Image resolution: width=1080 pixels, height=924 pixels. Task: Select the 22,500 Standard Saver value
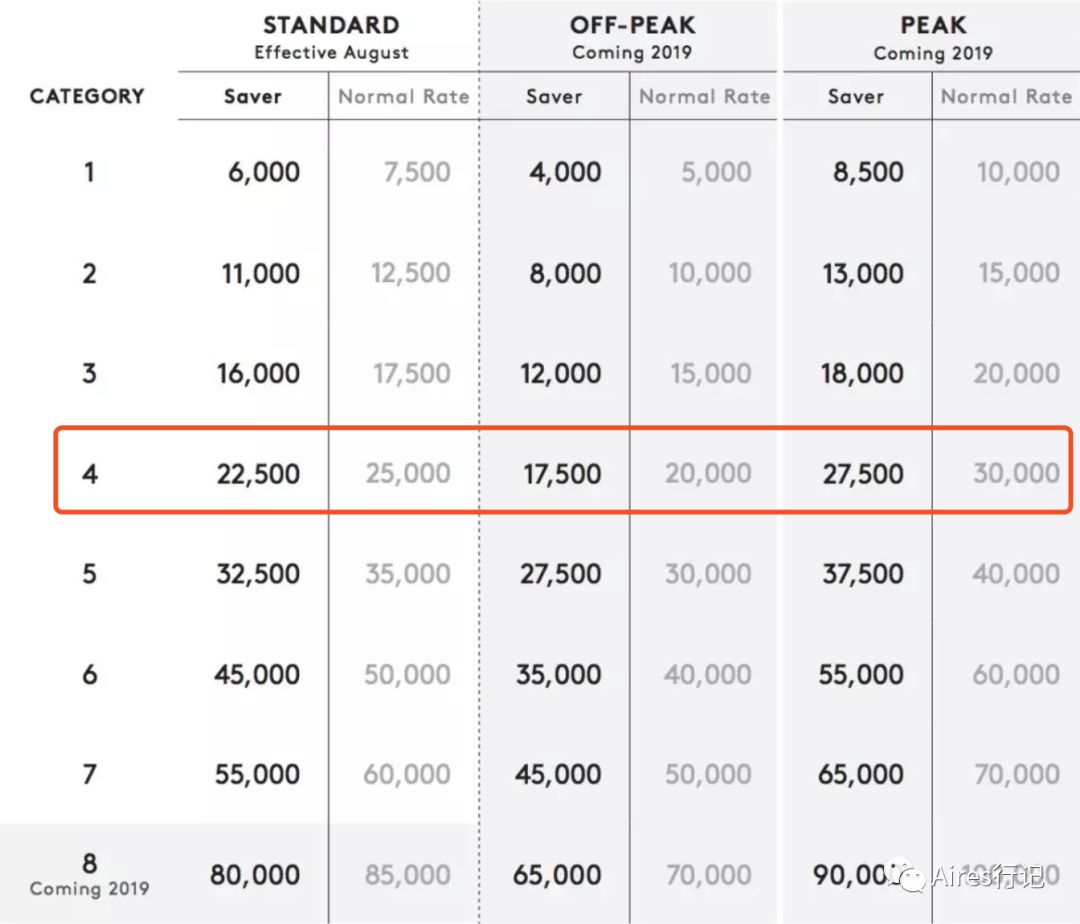(258, 474)
